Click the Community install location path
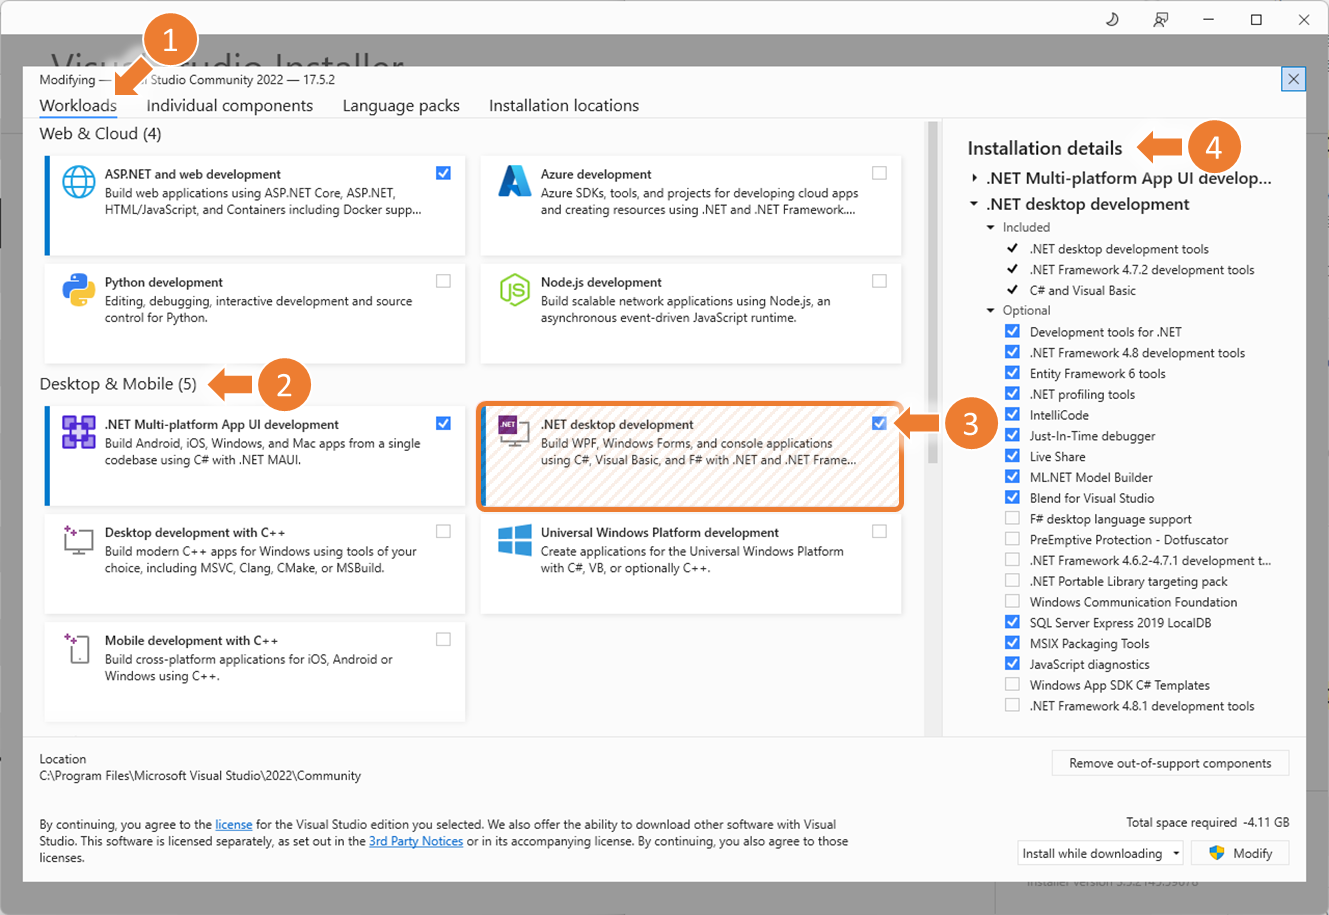 (x=200, y=776)
